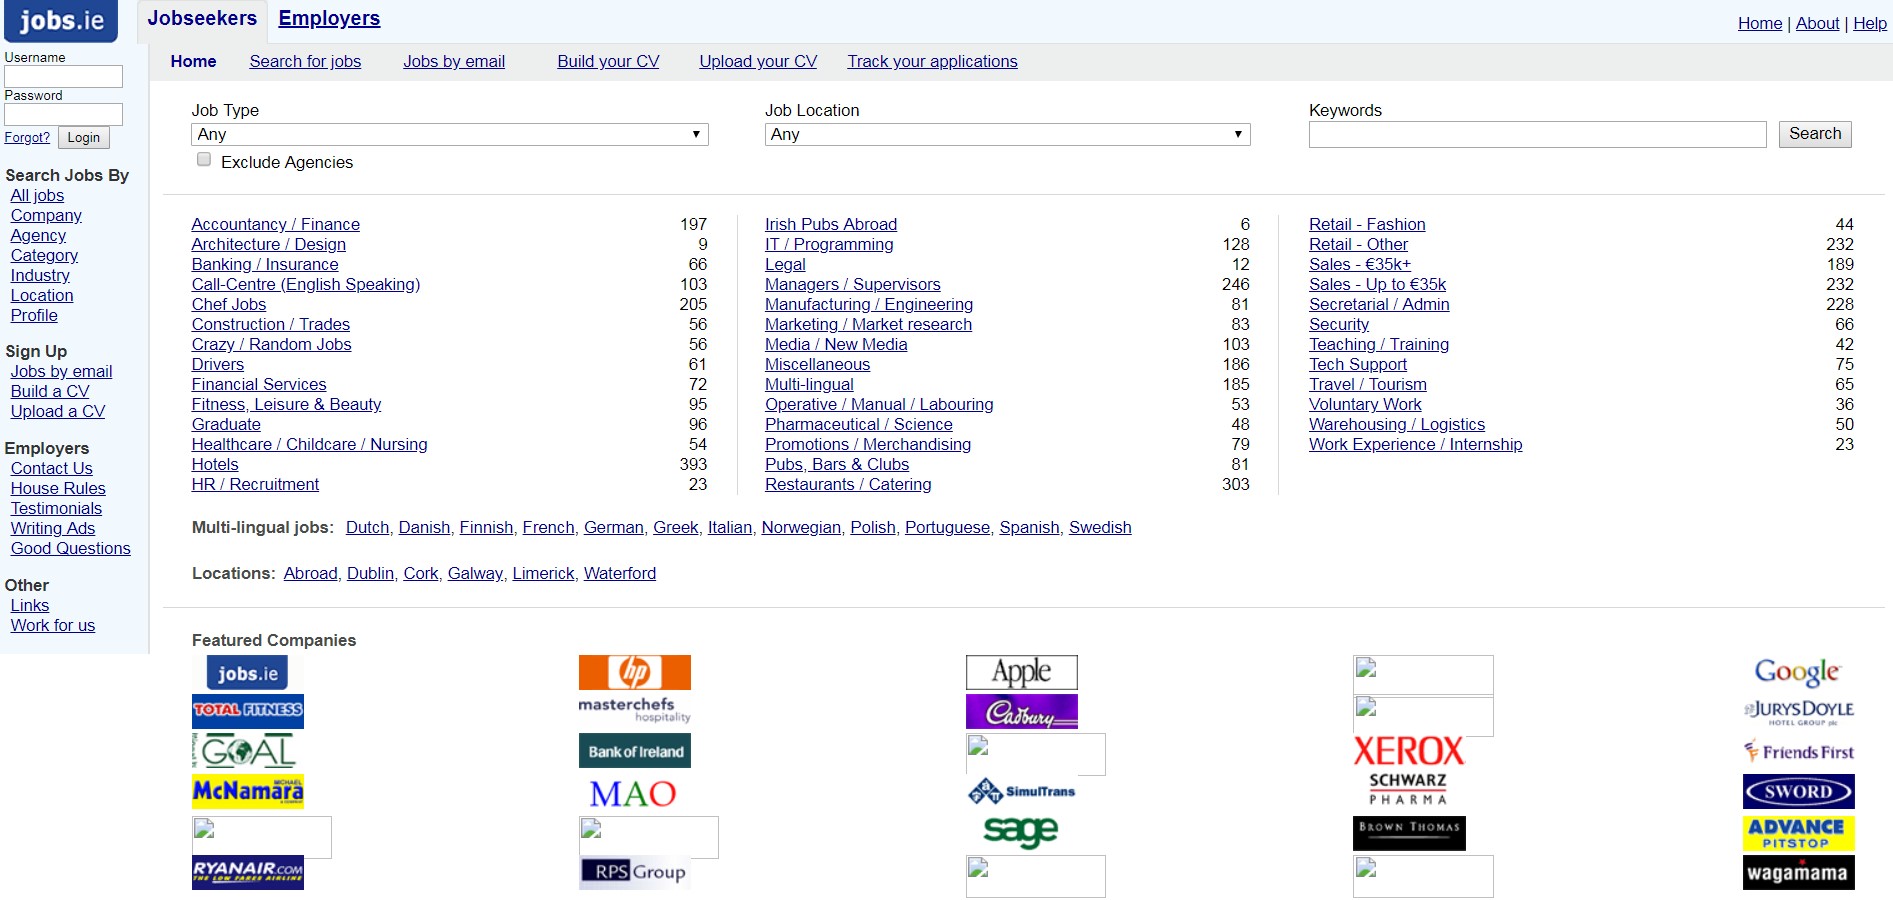Open the Xerox company logo
The width and height of the screenshot is (1893, 900).
(1408, 751)
